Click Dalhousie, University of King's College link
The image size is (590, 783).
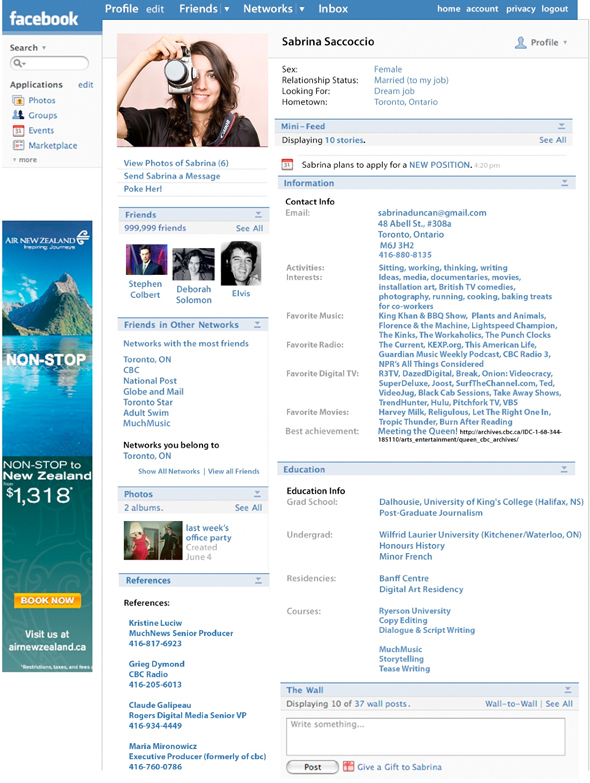click(x=481, y=502)
